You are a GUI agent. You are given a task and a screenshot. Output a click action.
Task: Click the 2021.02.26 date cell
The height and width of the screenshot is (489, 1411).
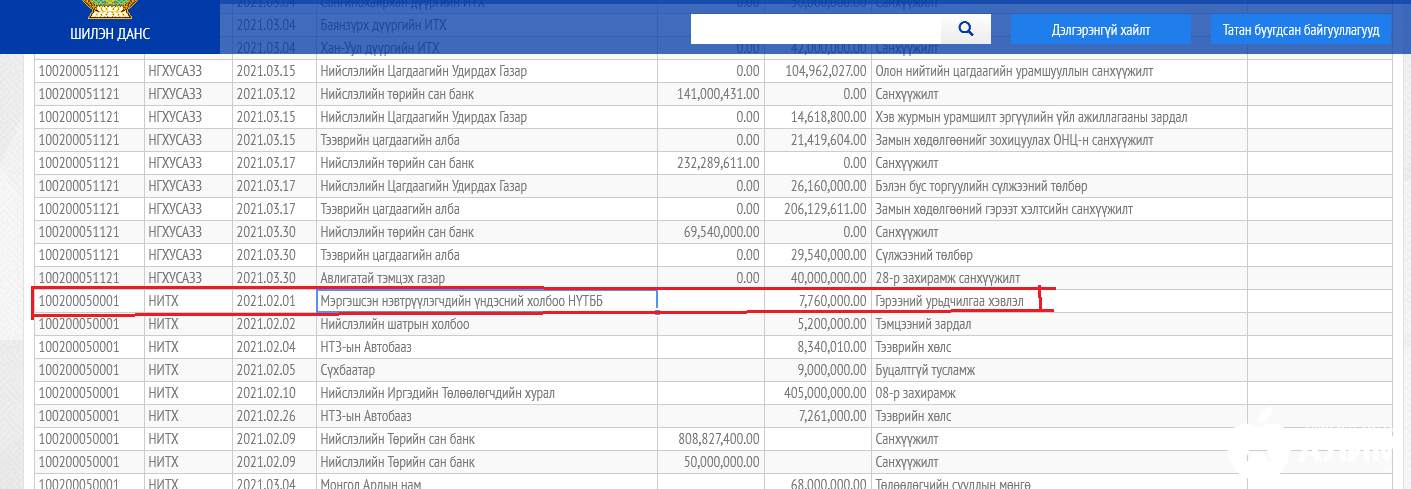pos(274,416)
